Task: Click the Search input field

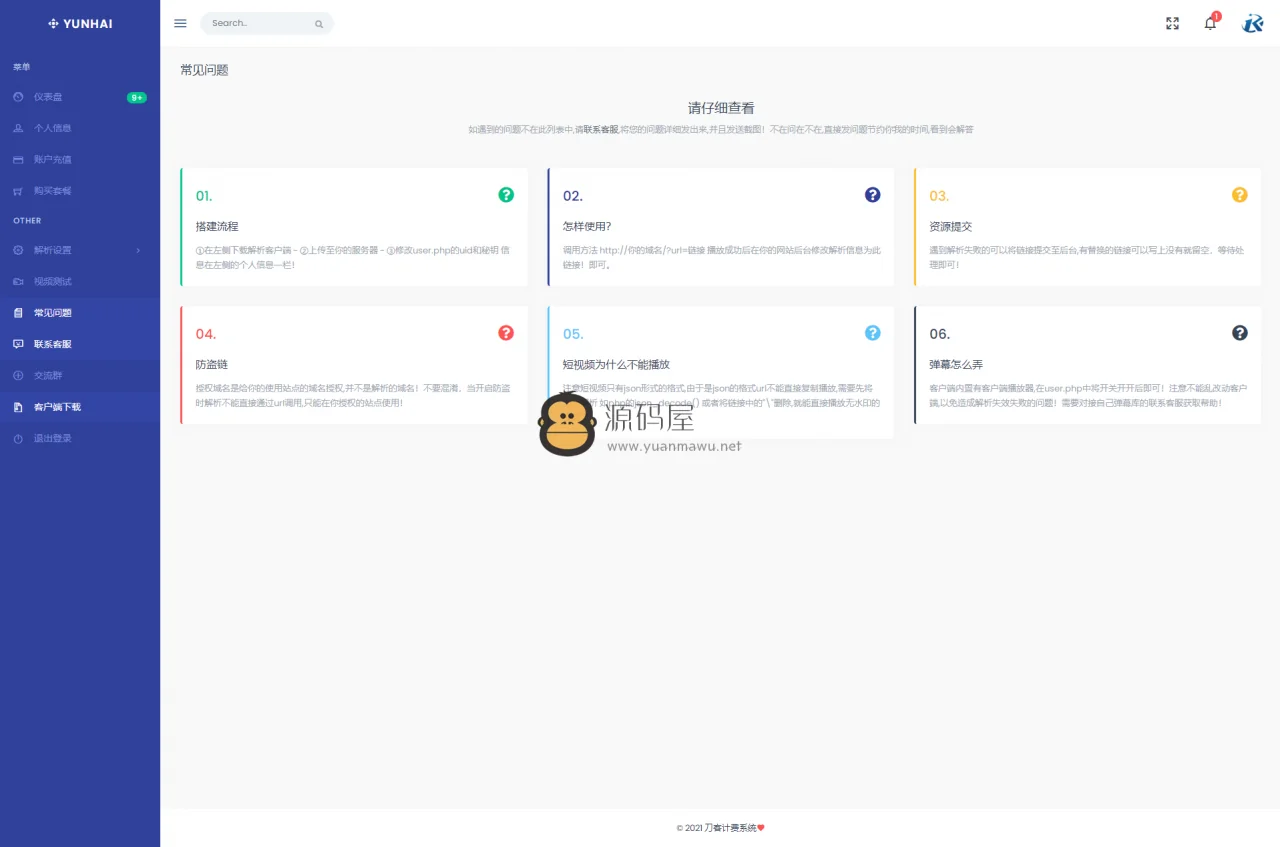Action: tap(260, 23)
